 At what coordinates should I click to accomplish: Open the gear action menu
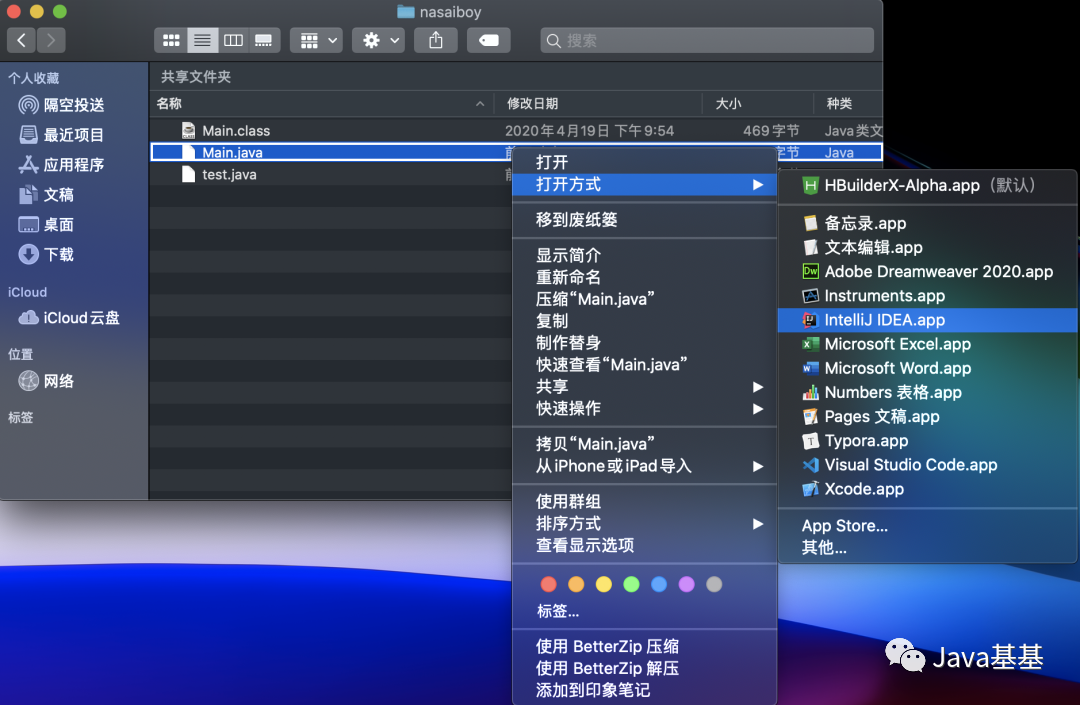(x=378, y=41)
